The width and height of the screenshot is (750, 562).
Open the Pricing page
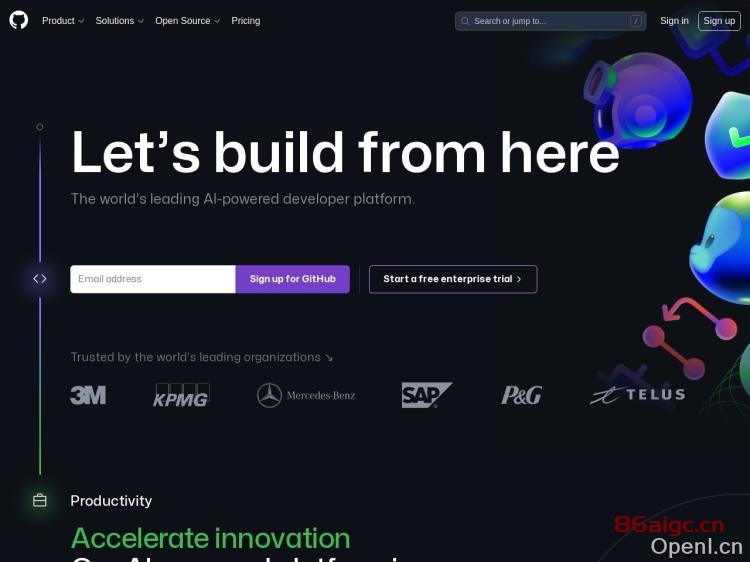[246, 21]
